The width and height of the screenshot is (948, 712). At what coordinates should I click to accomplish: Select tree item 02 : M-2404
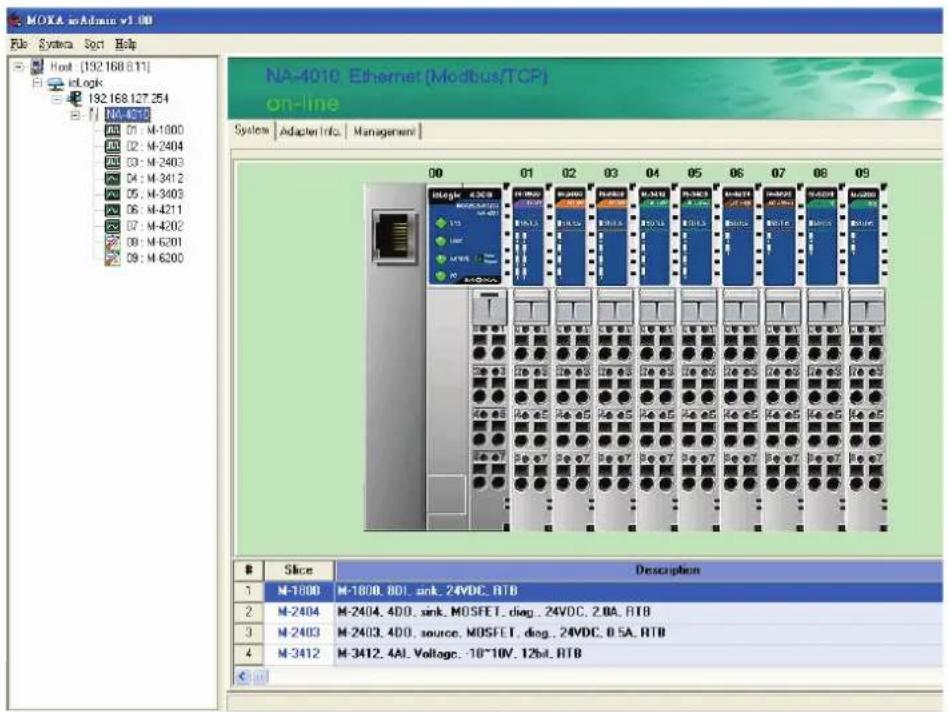pyautogui.click(x=155, y=146)
